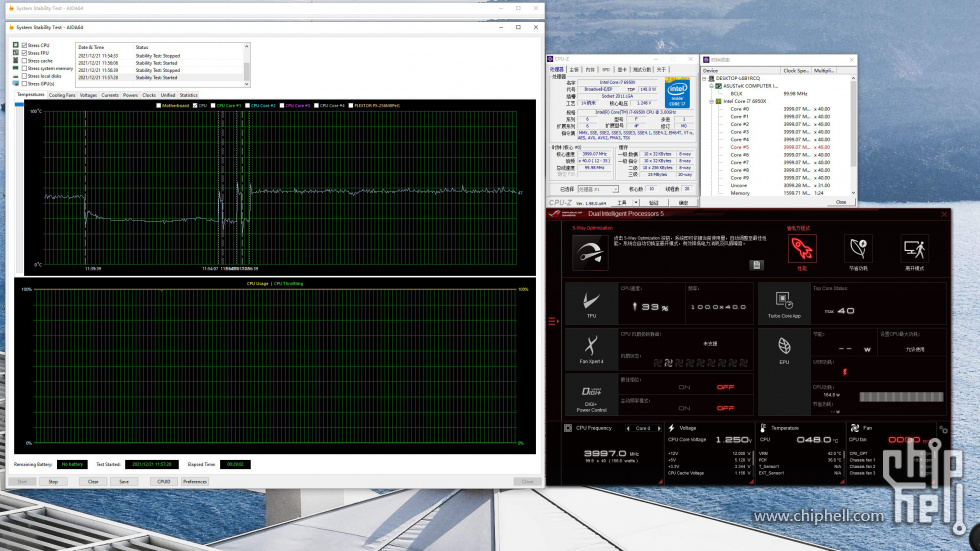980x551 pixels.
Task: Click the AIDA64 flame icon in the title bar
Action: tap(11, 27)
